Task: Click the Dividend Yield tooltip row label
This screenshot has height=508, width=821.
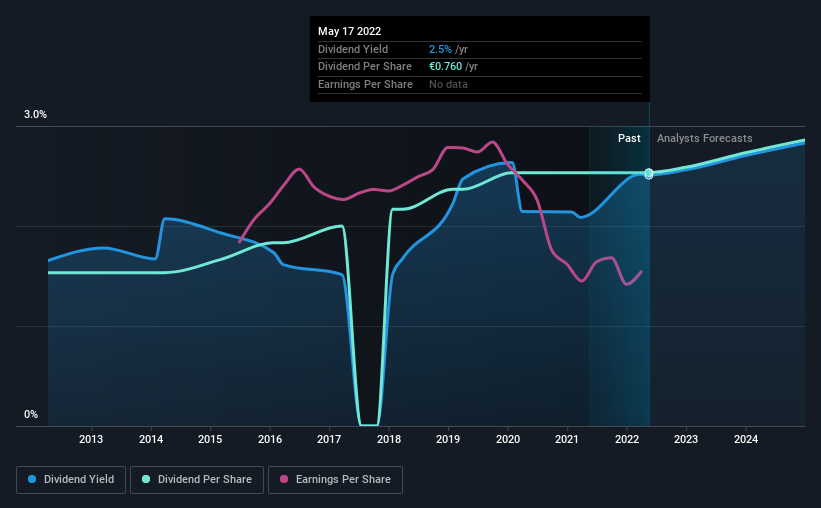Action: point(353,49)
